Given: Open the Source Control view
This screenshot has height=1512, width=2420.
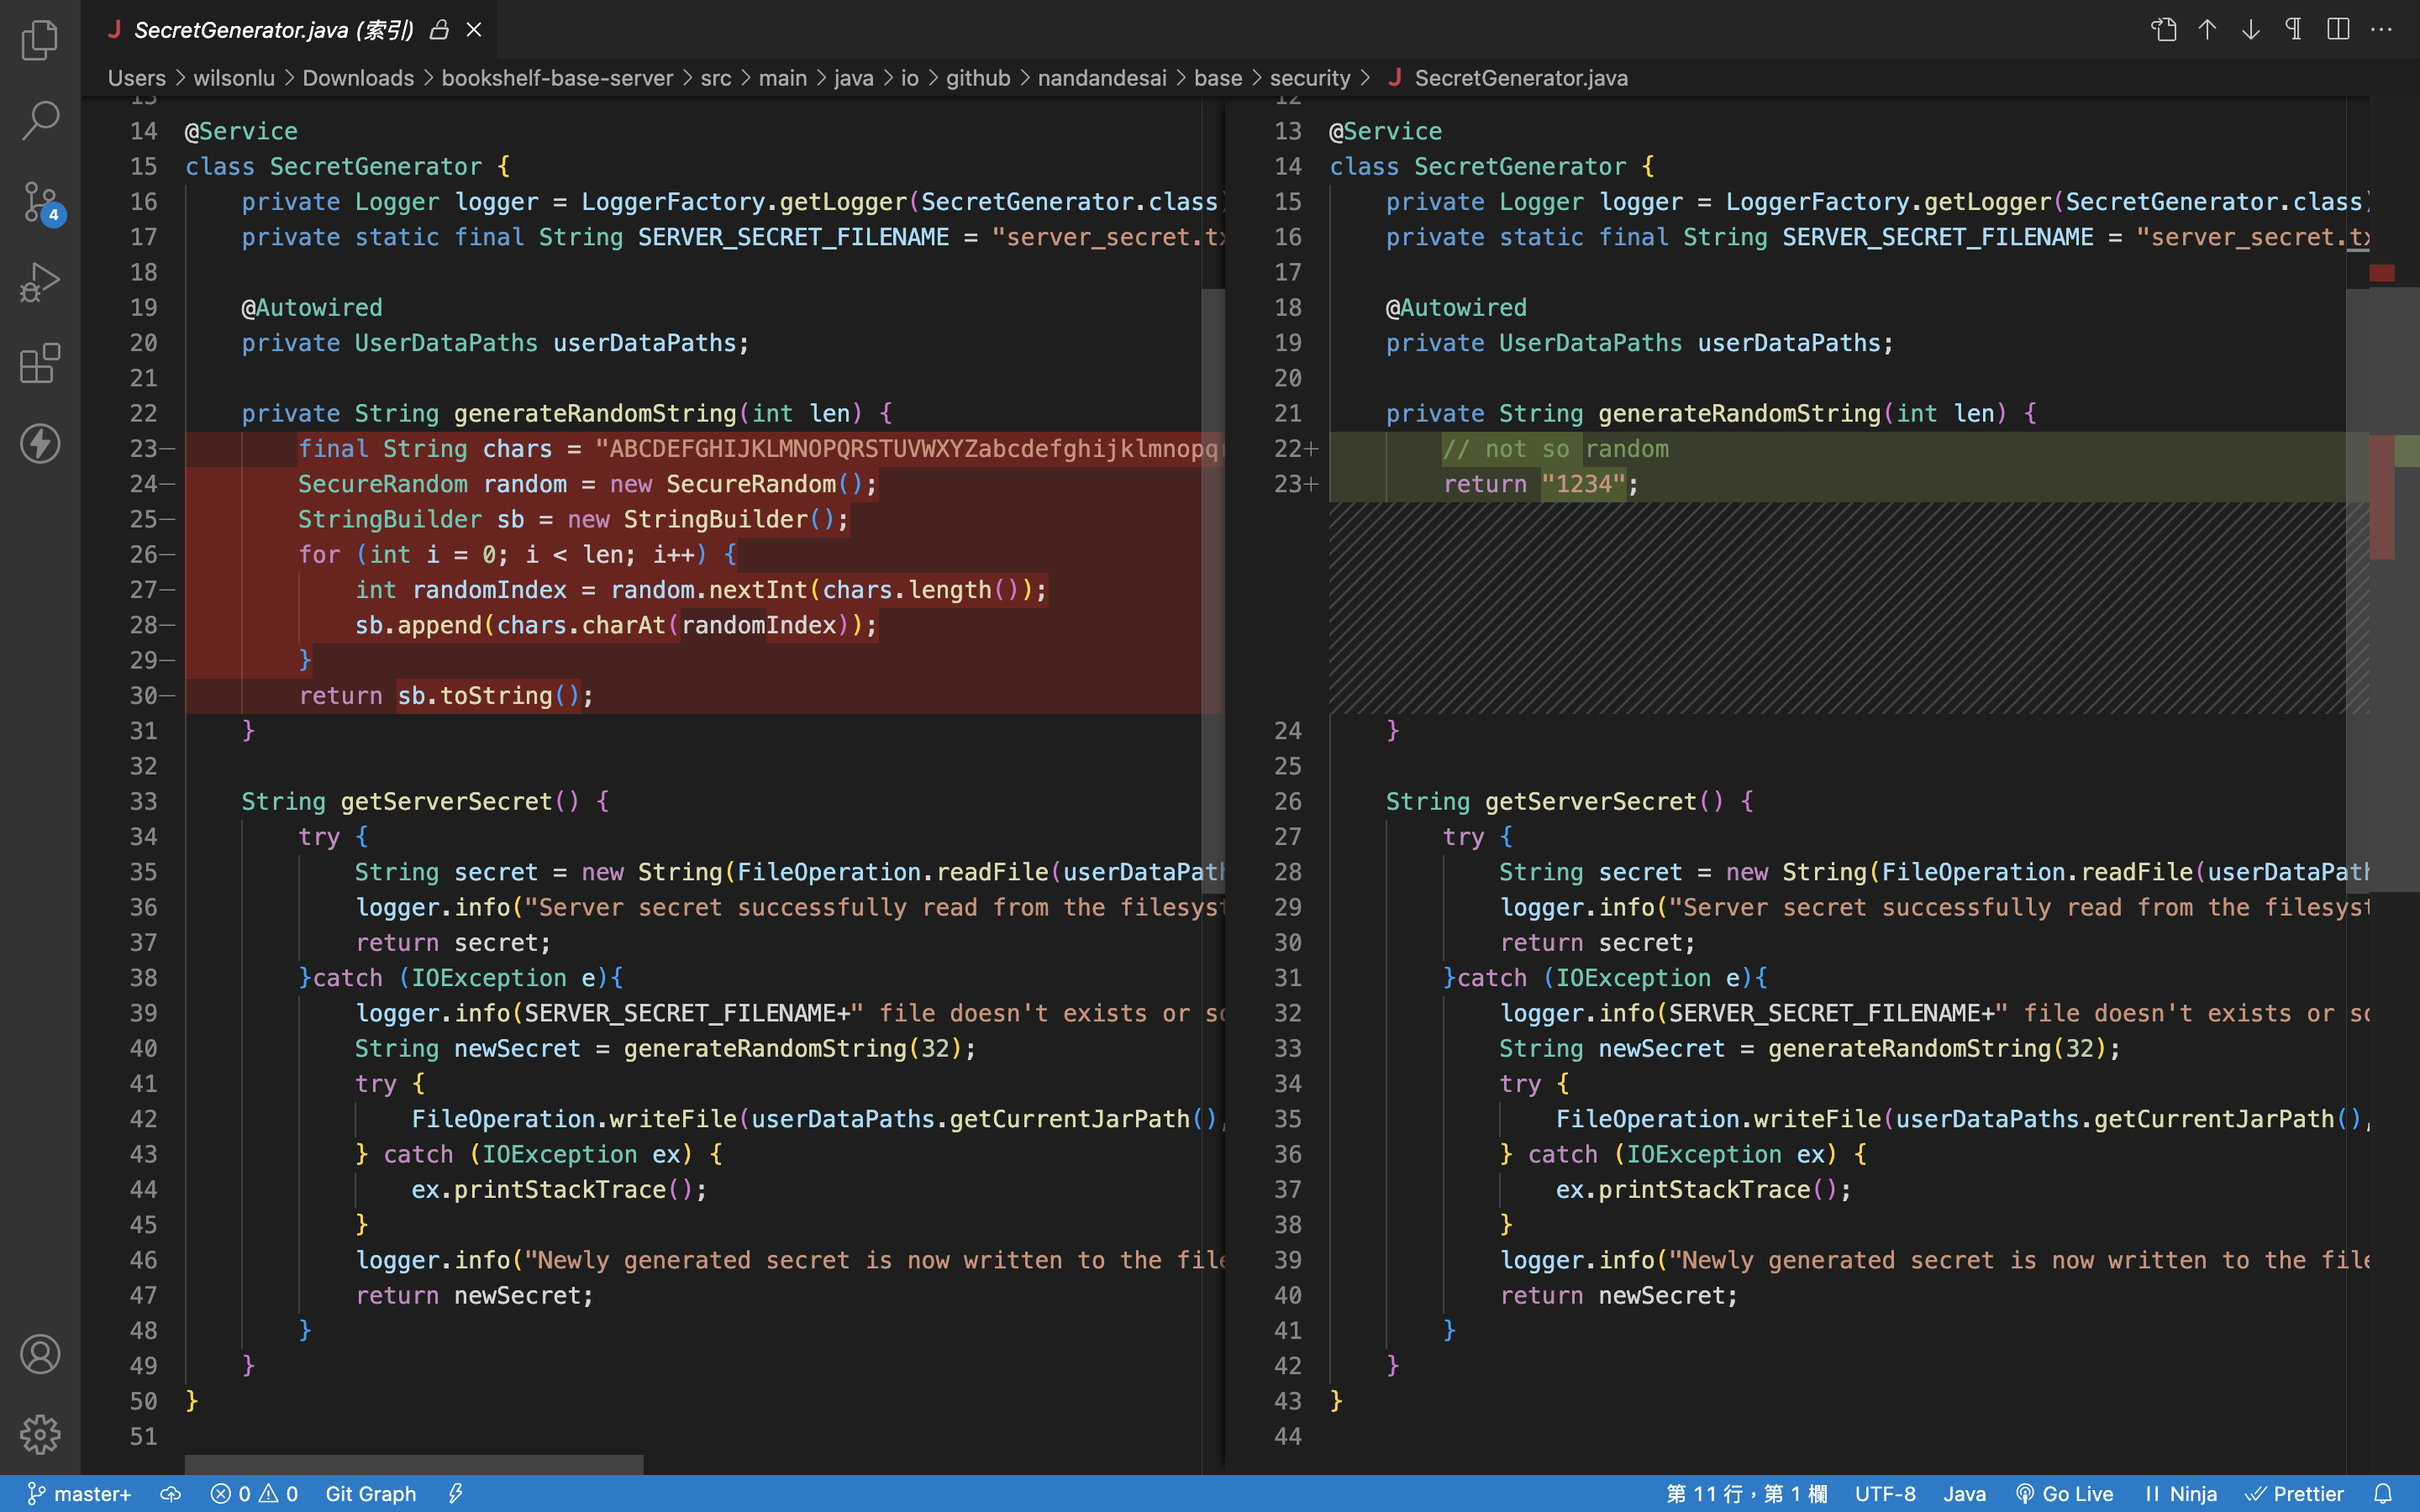Looking at the screenshot, I should click(x=40, y=201).
